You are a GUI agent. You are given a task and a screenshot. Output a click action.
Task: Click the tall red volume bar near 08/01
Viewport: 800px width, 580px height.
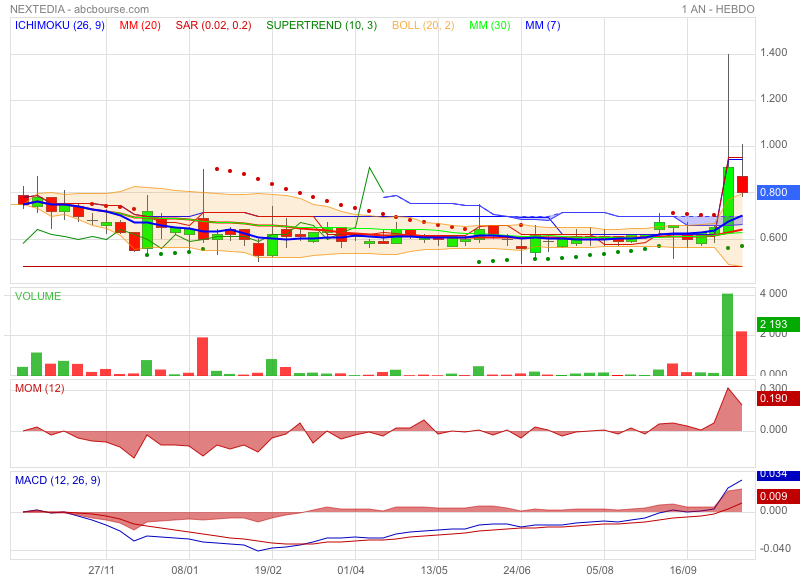tap(203, 357)
